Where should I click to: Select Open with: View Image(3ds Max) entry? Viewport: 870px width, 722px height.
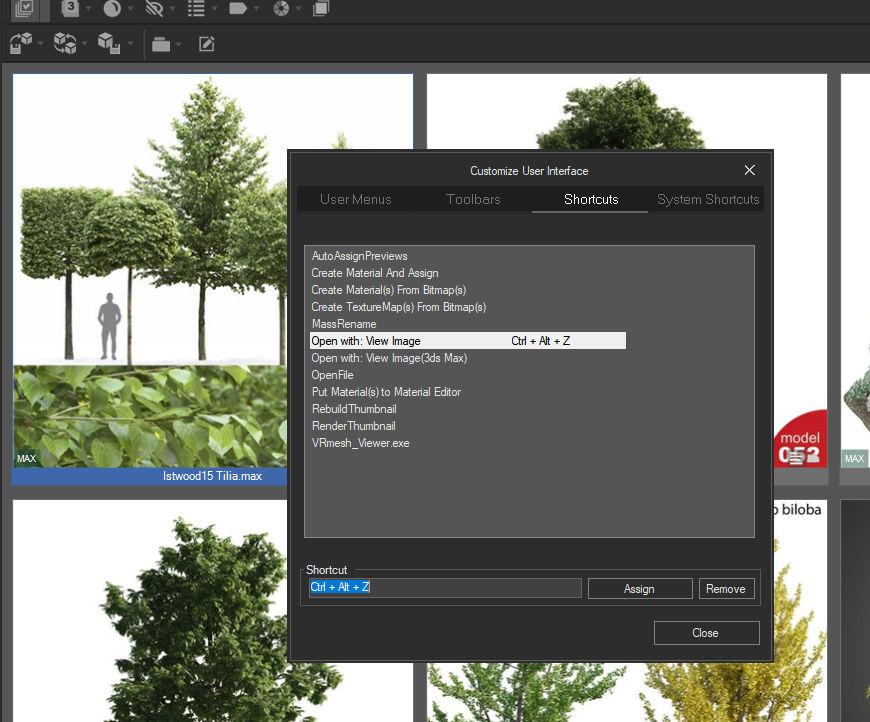coord(389,358)
